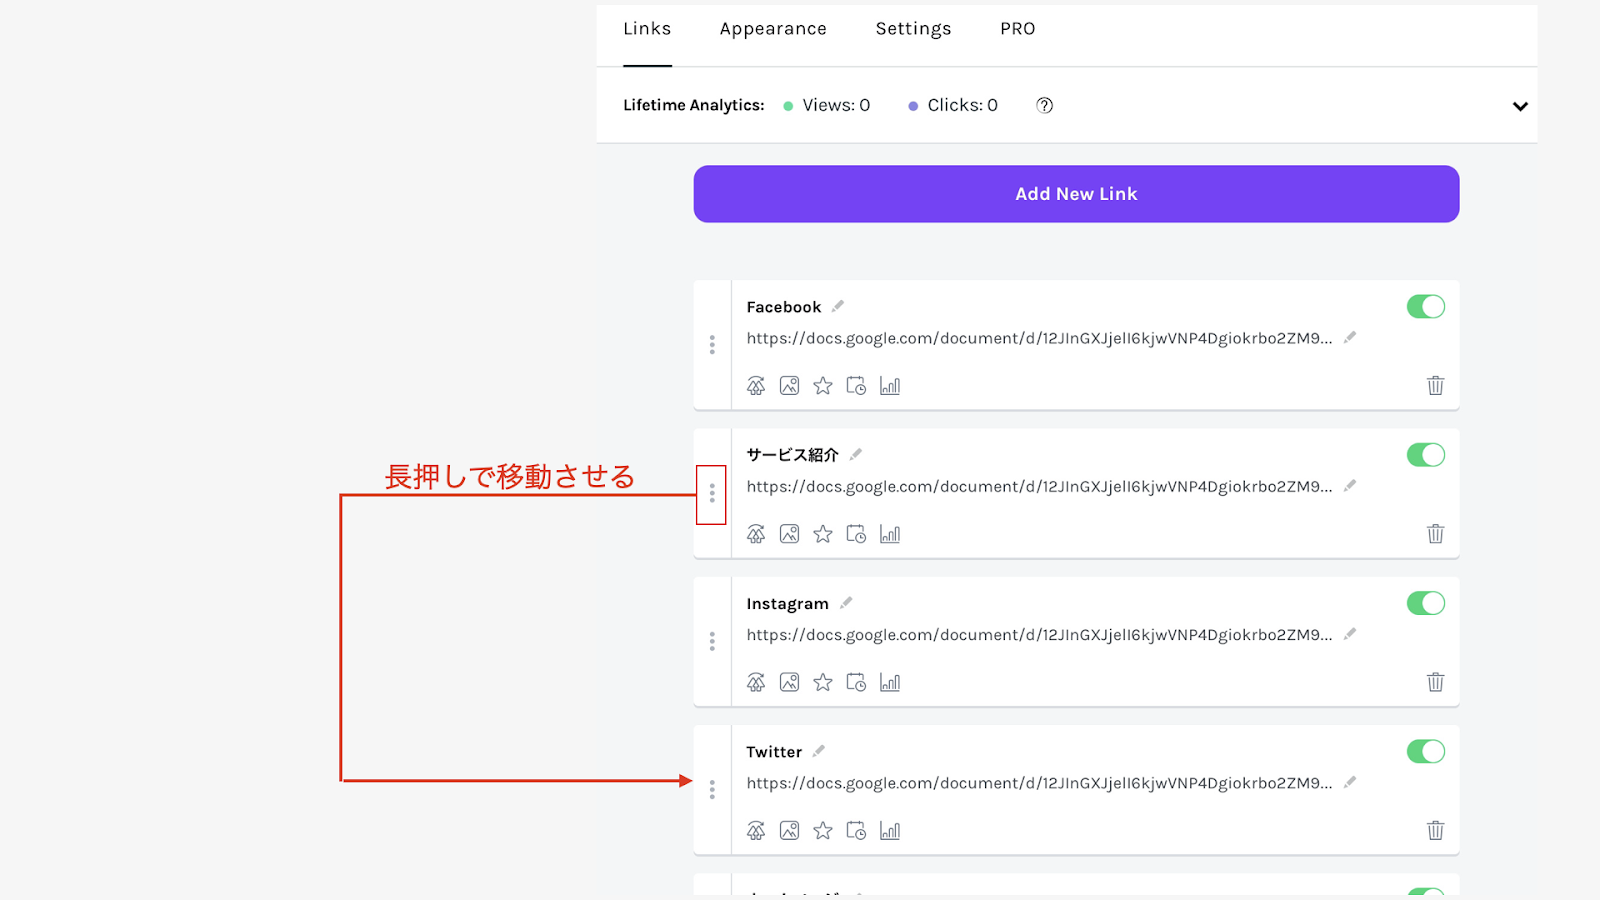
Task: Click star priority icon on Twitter card
Action: point(823,830)
